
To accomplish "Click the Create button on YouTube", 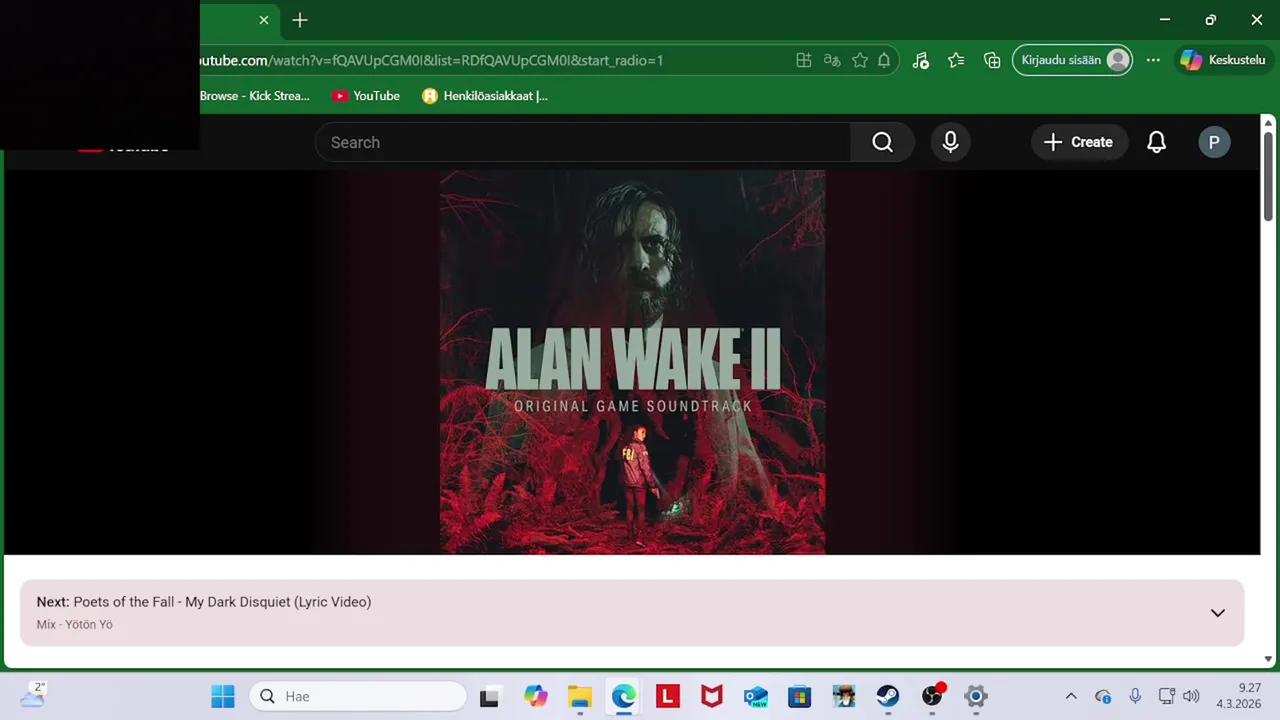I will tap(1078, 142).
